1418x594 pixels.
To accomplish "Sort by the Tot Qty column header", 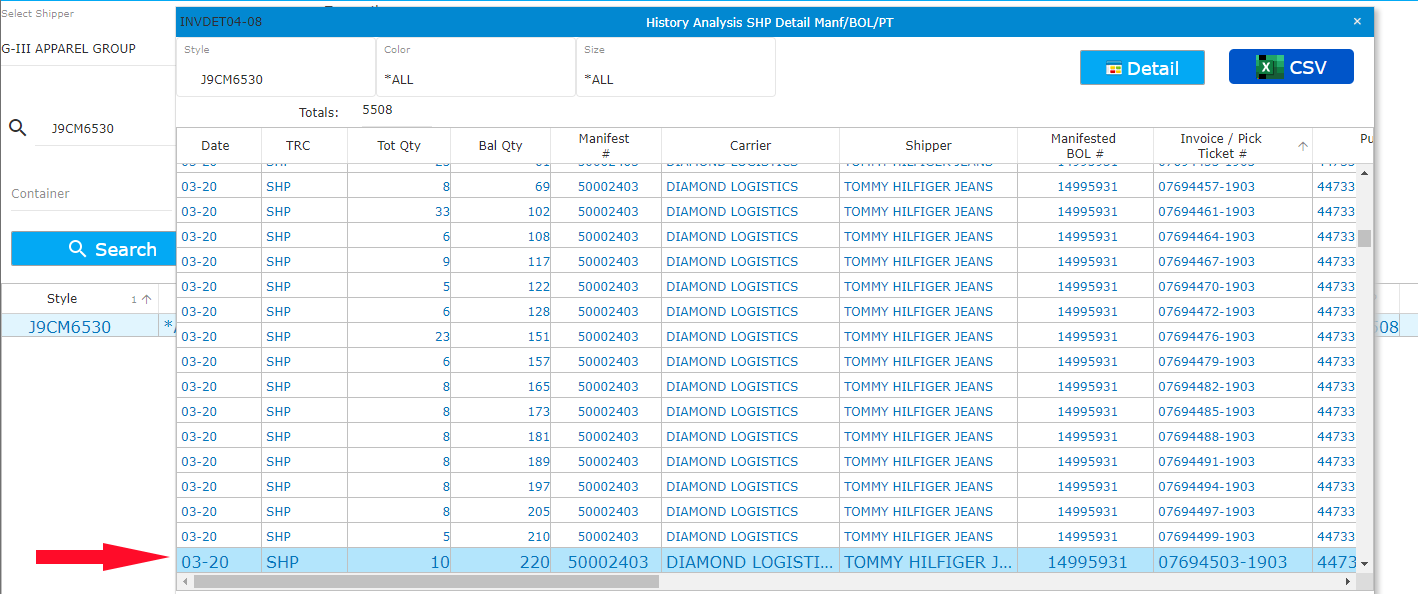I will 399,145.
